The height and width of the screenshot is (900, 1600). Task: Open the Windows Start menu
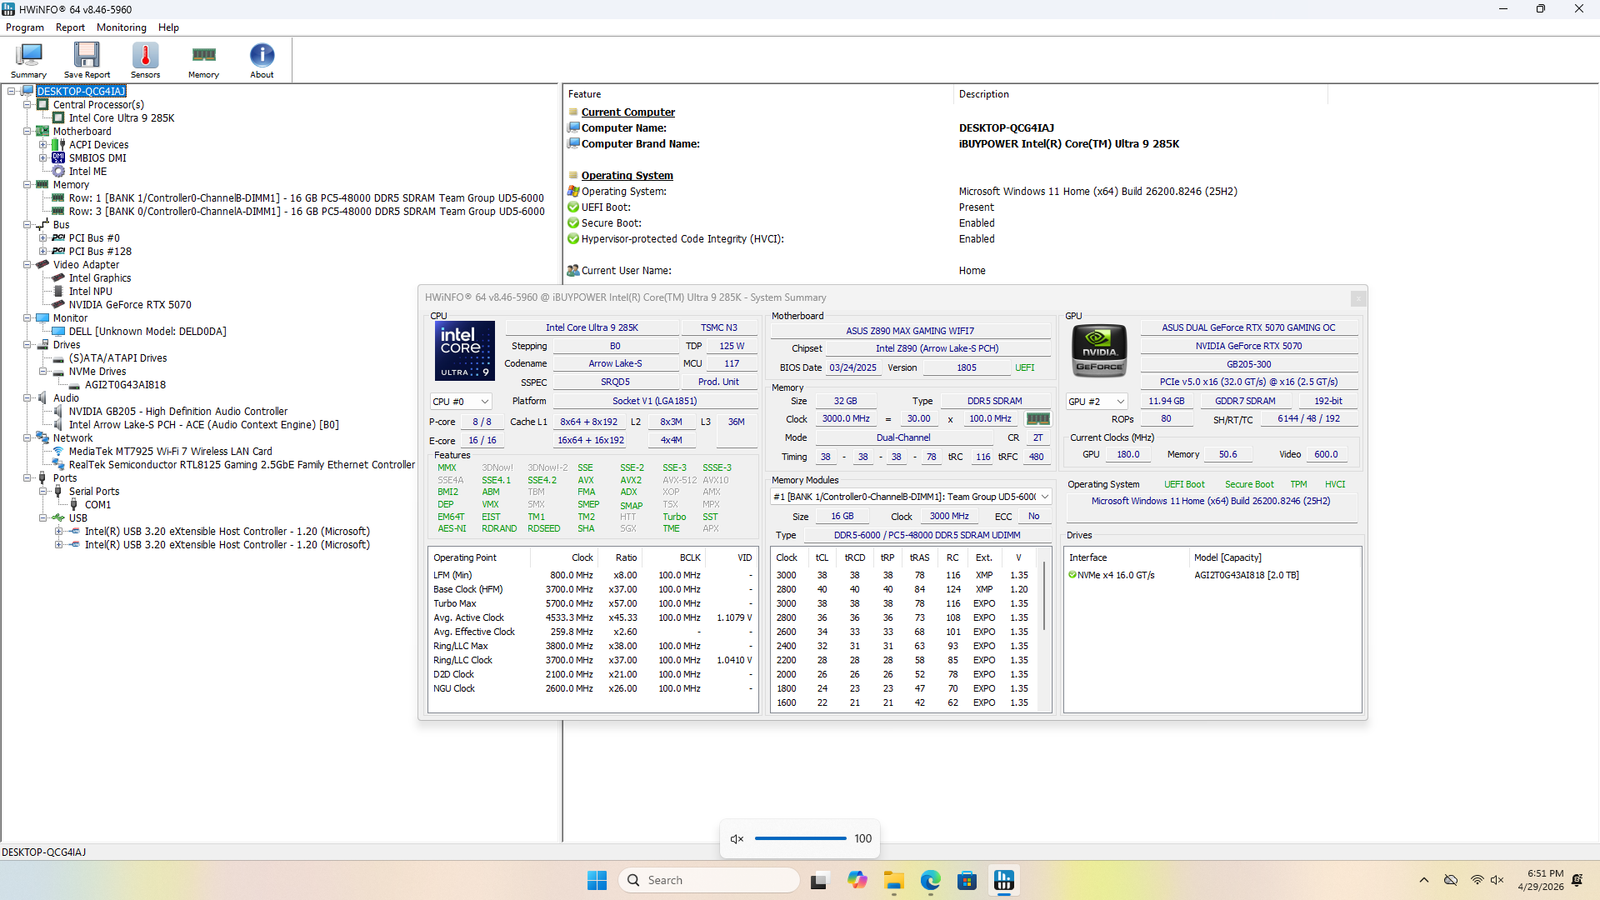pos(597,880)
